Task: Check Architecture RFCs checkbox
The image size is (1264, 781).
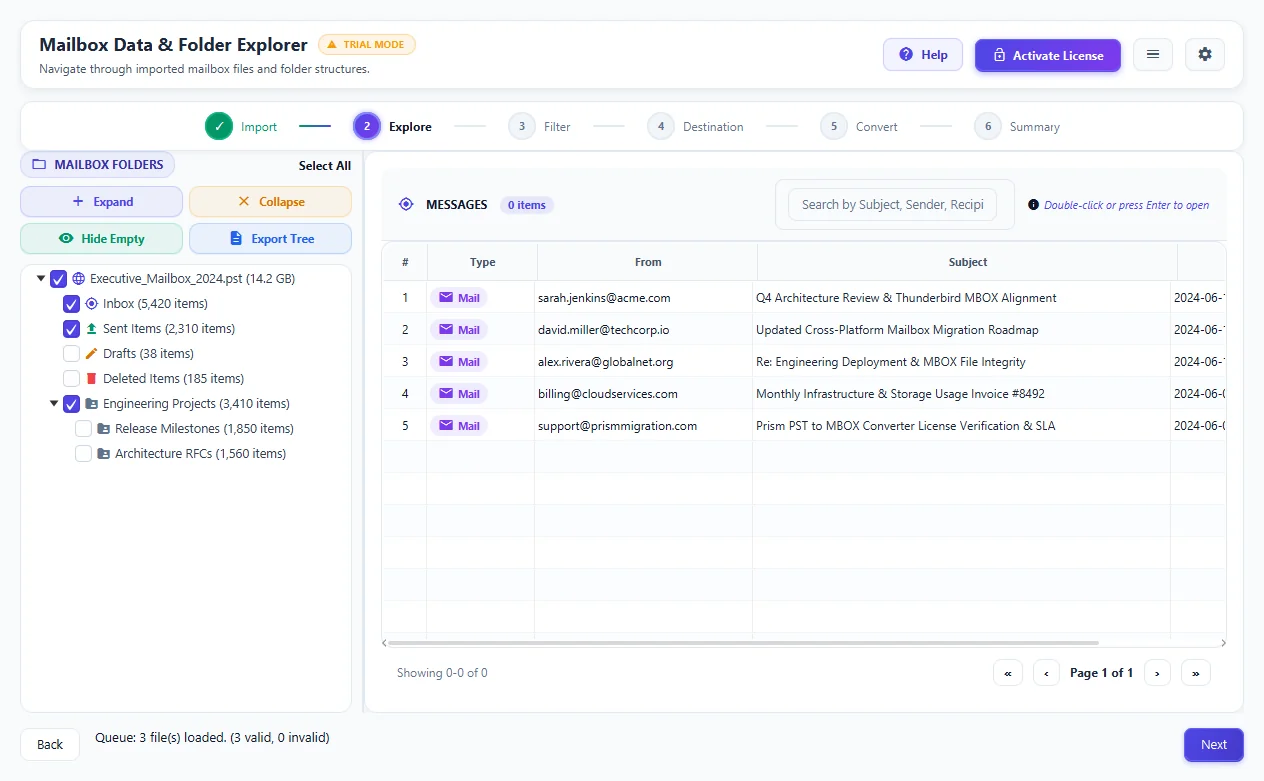Action: (x=84, y=454)
